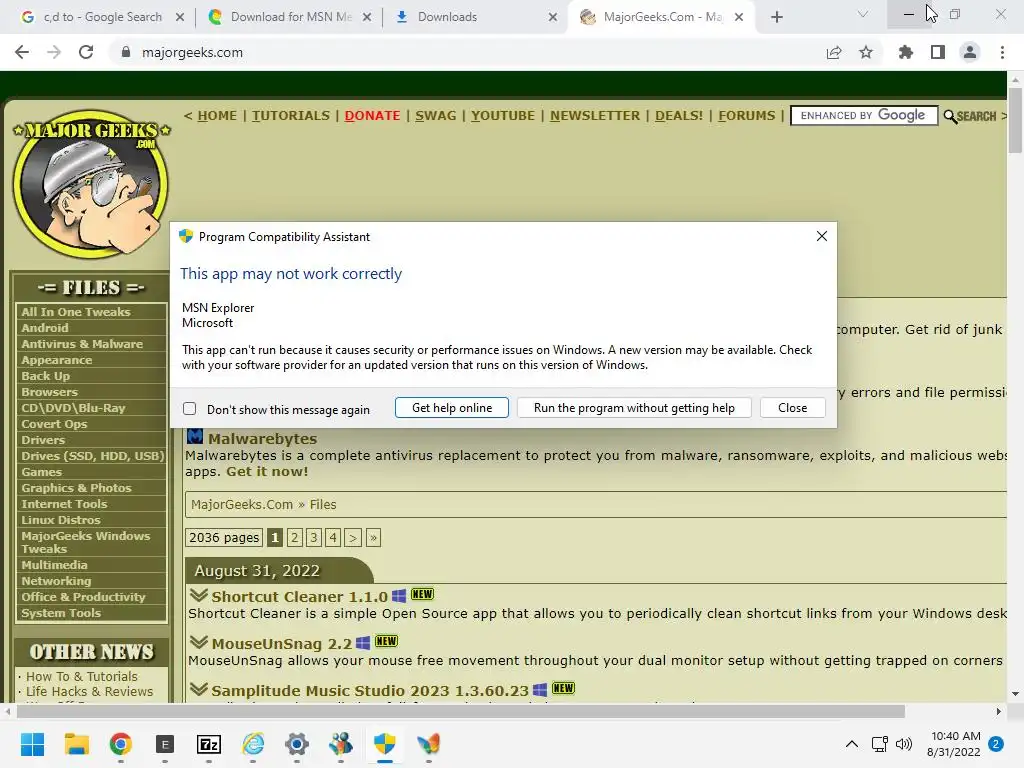Open Shortcut Cleaner 1.1.0 link
This screenshot has width=1024, height=768.
pyautogui.click(x=300, y=597)
